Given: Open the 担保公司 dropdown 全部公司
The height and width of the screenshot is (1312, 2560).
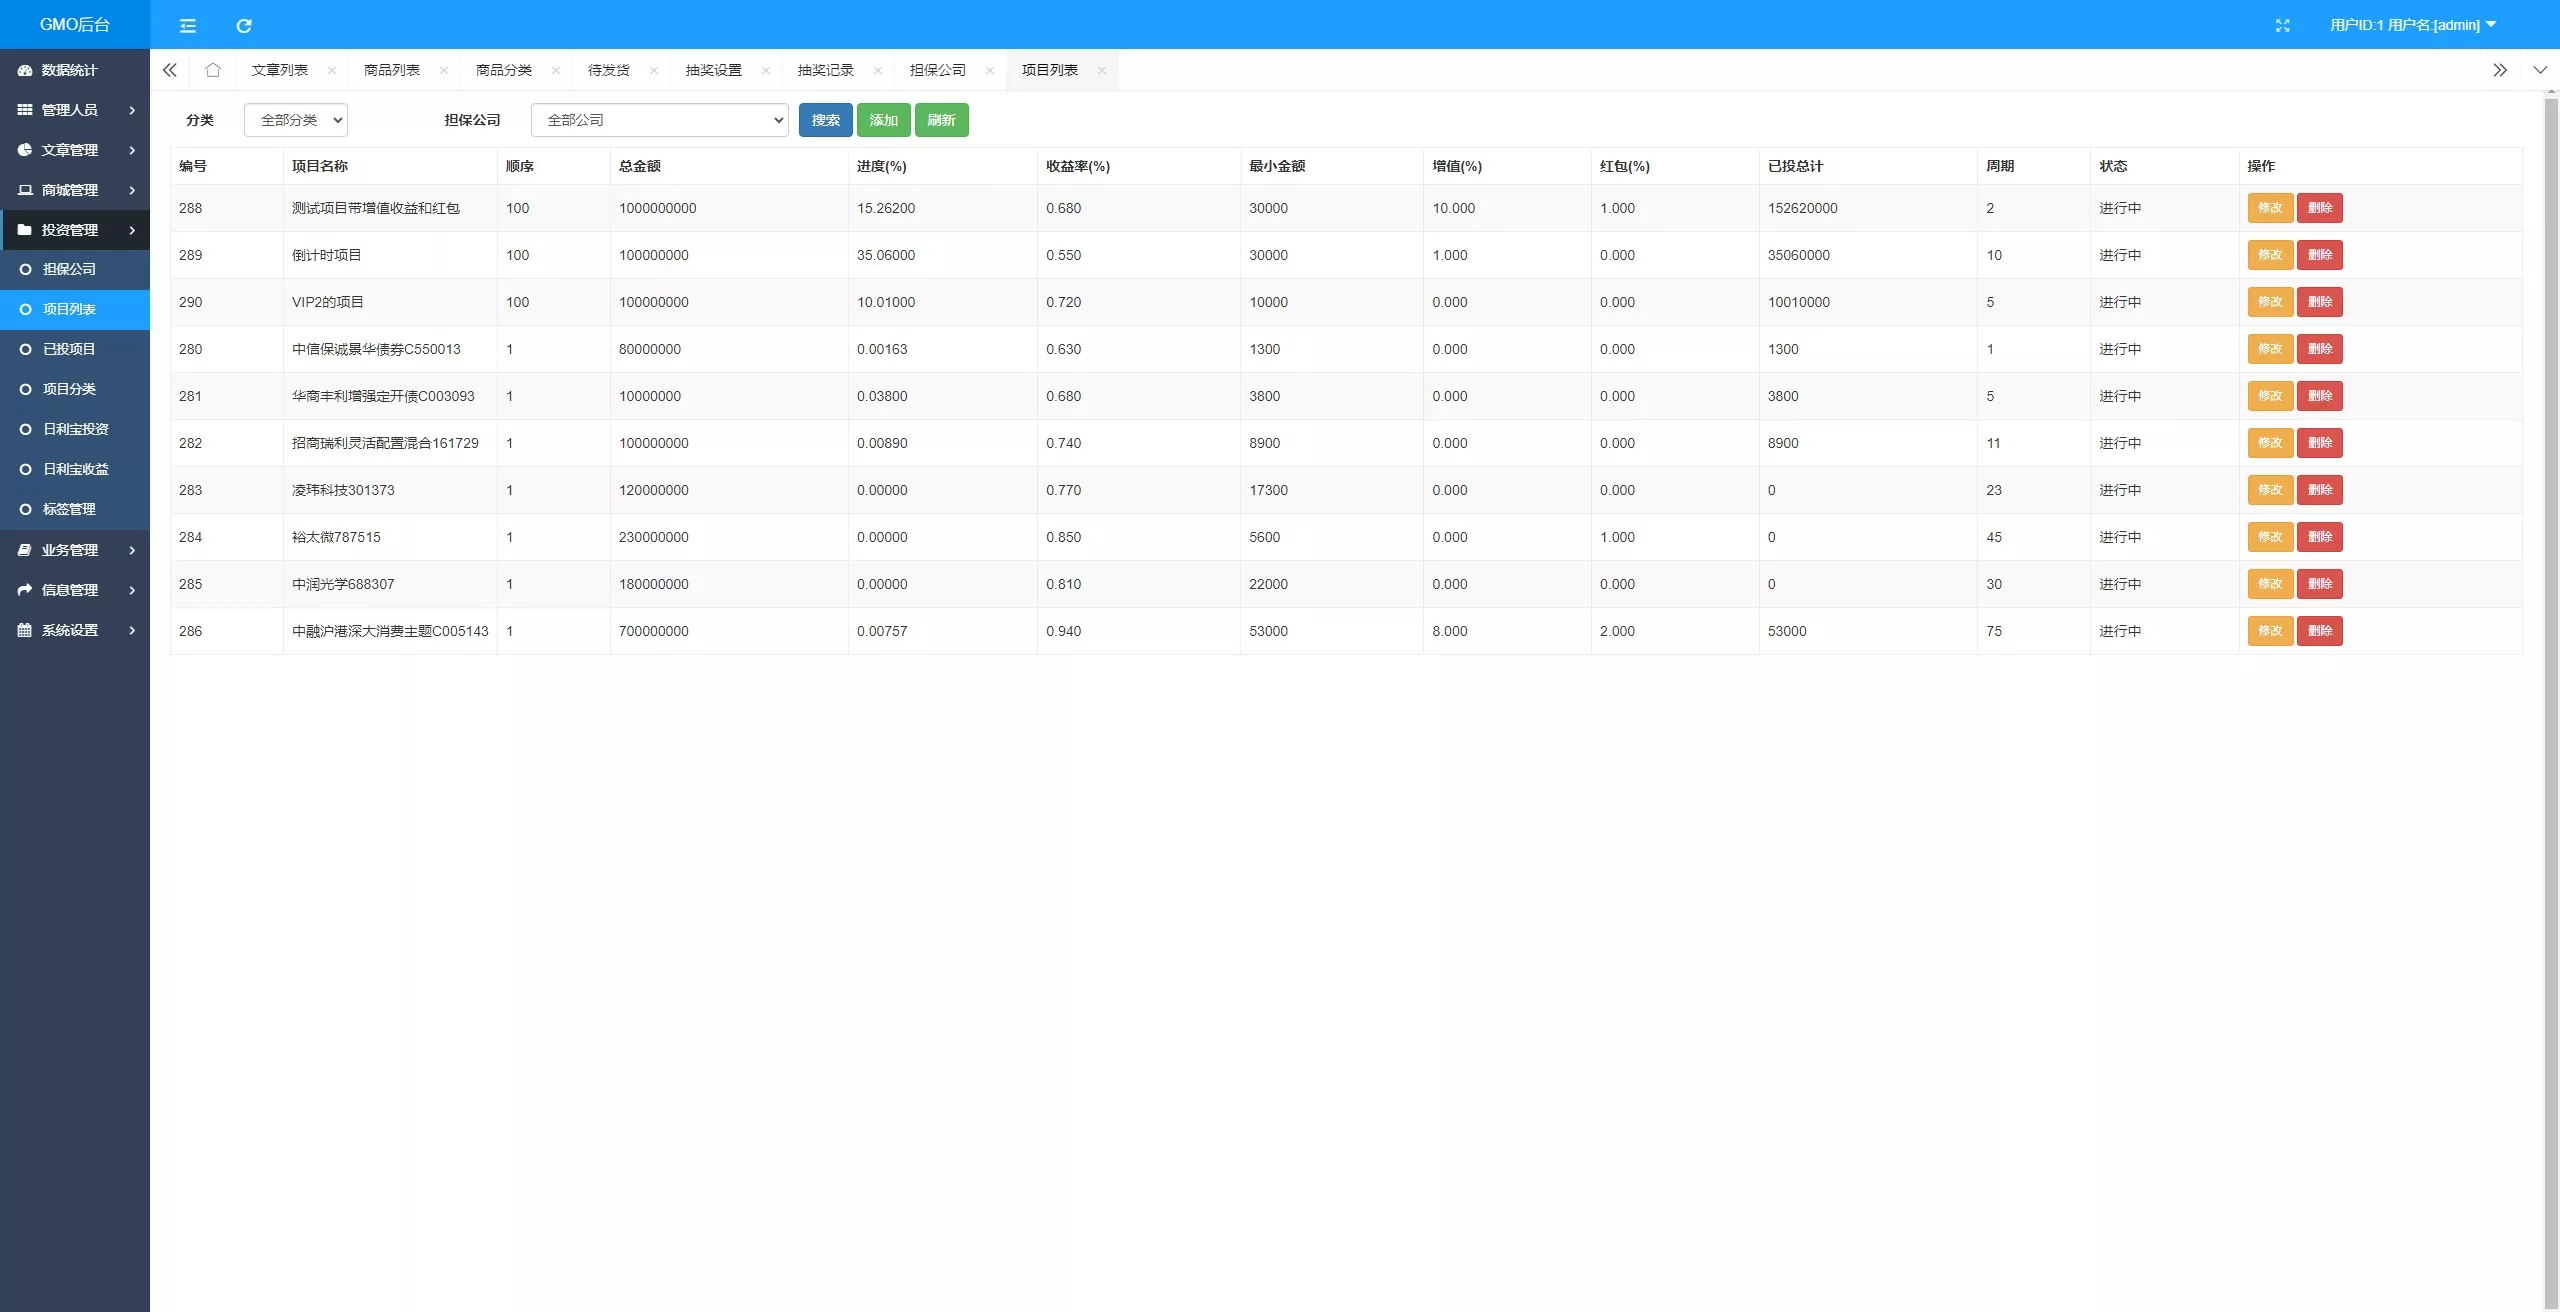Looking at the screenshot, I should (x=660, y=120).
